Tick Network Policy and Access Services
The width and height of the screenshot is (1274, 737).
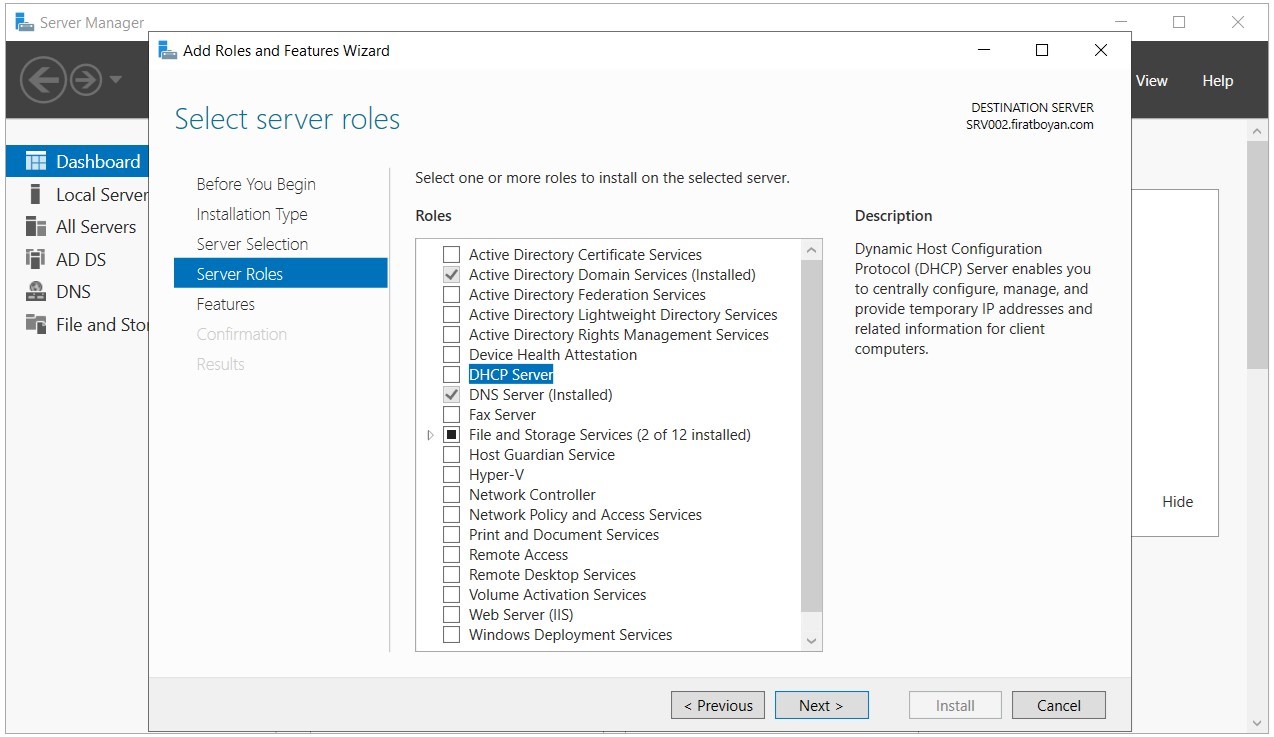point(452,515)
